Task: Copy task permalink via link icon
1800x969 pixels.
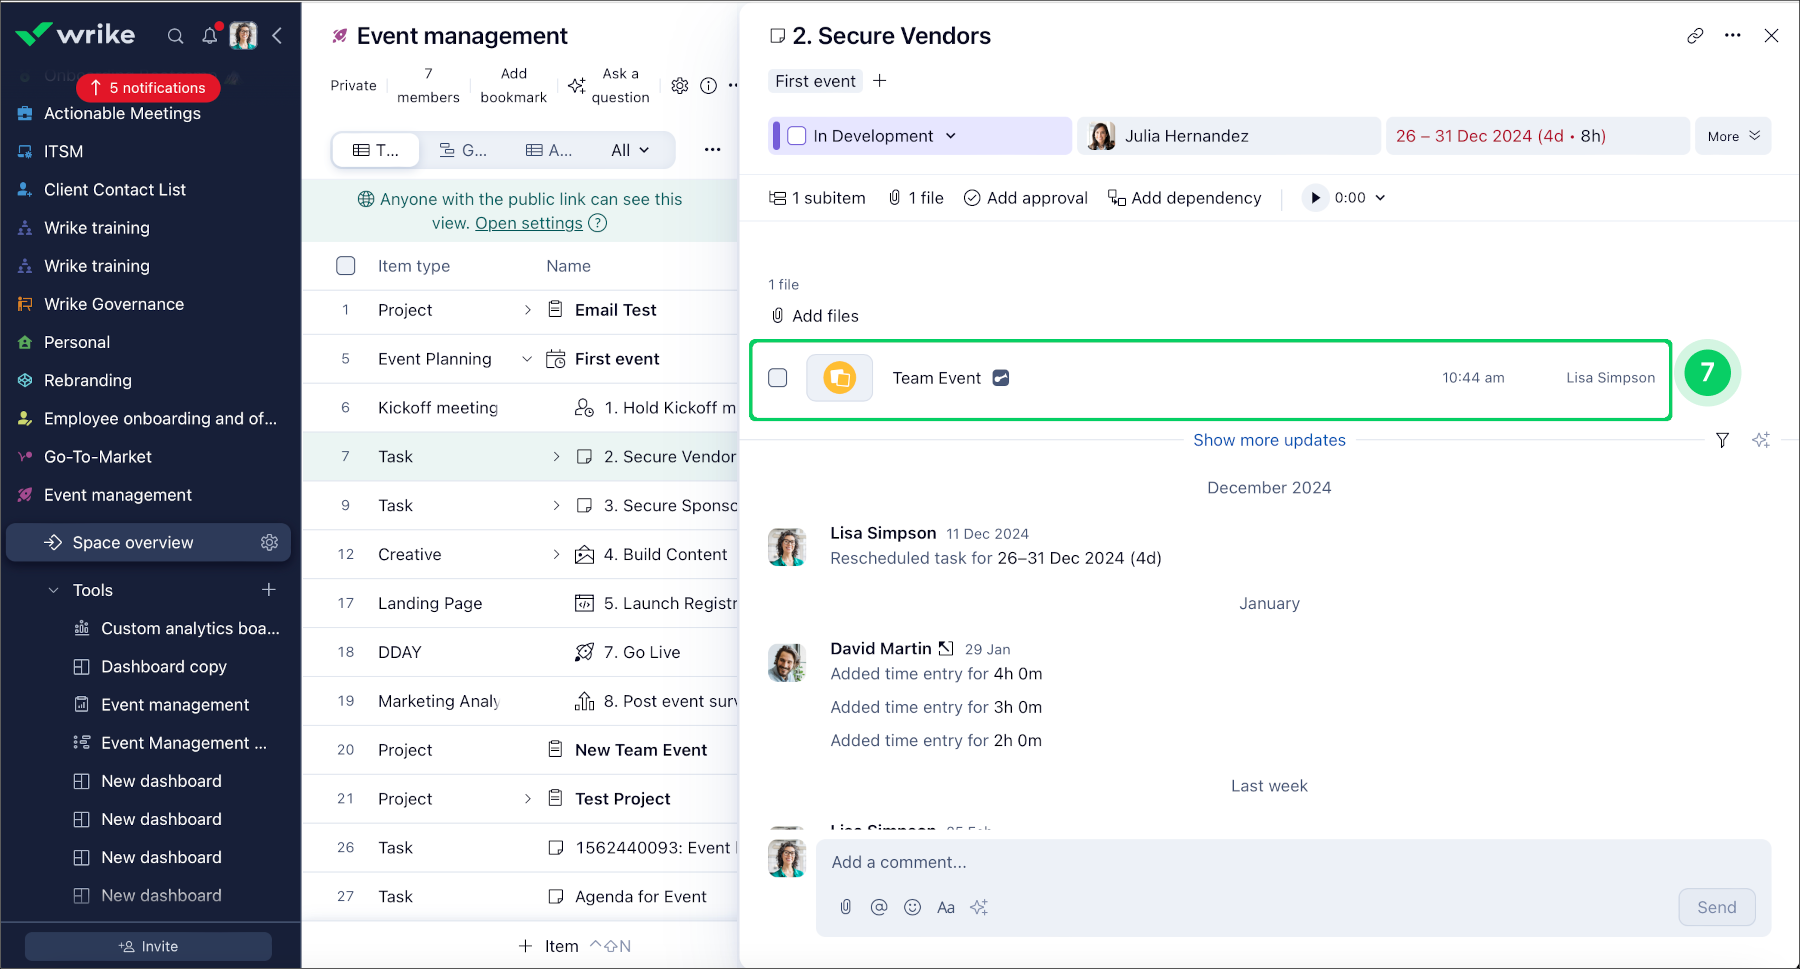Action: pos(1694,36)
